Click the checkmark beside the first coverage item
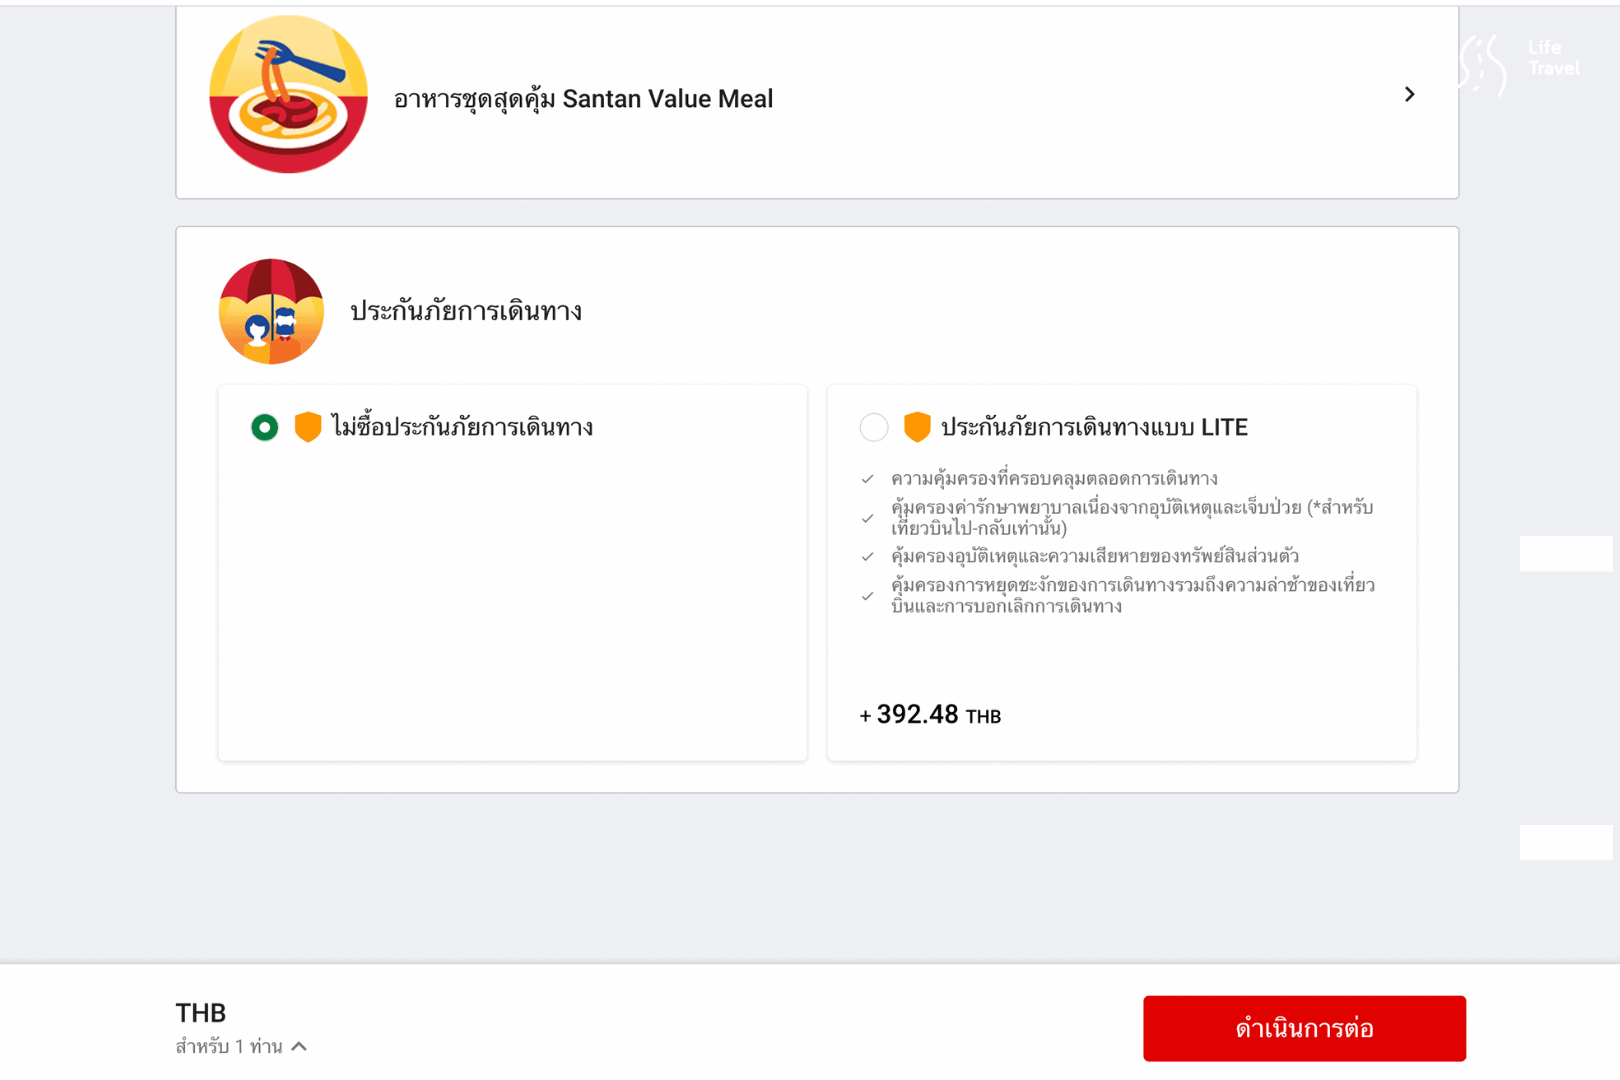1620x1080 pixels. tap(867, 479)
